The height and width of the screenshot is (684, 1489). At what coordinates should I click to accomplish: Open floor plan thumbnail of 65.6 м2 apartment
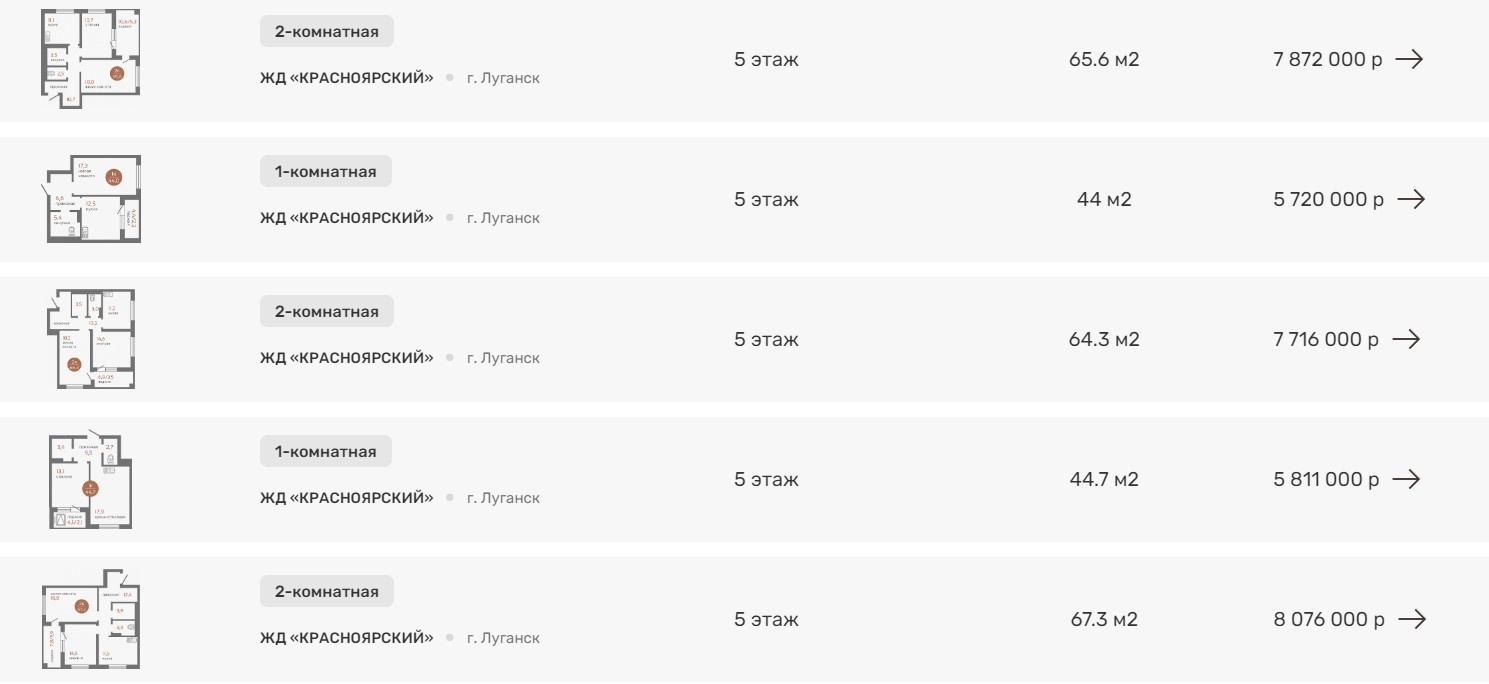tap(91, 58)
